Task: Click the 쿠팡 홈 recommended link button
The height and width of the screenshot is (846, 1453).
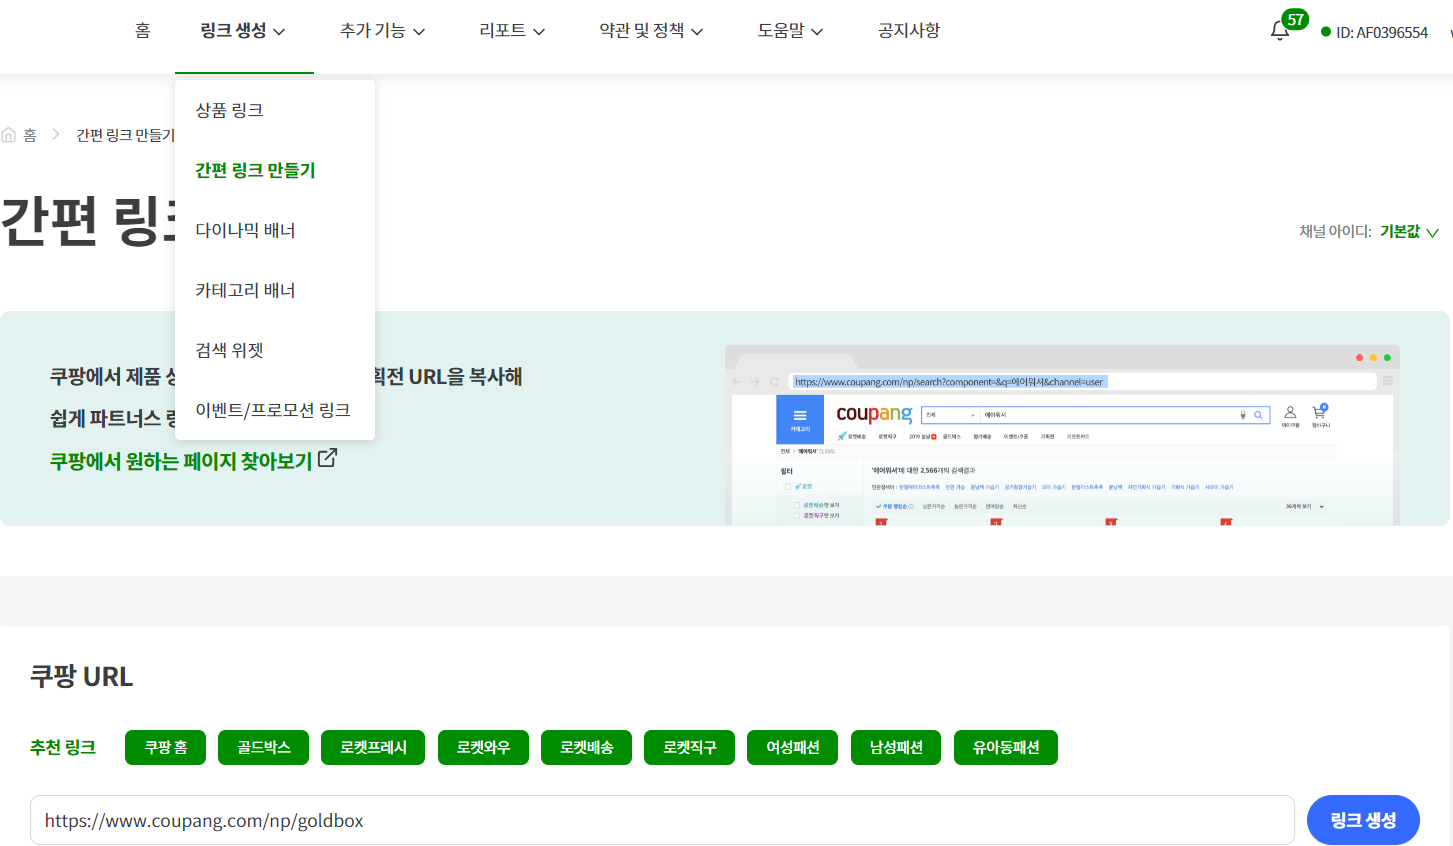Action: [x=165, y=747]
